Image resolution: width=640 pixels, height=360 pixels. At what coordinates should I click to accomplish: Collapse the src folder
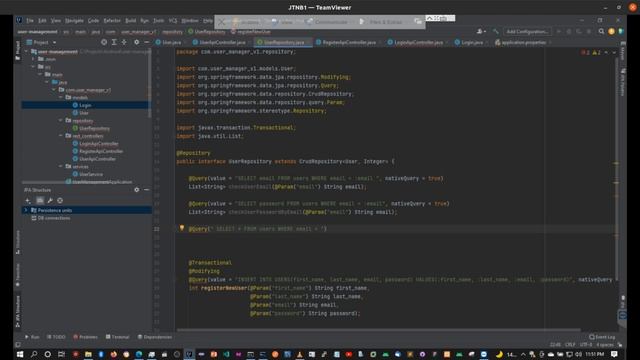[34, 67]
